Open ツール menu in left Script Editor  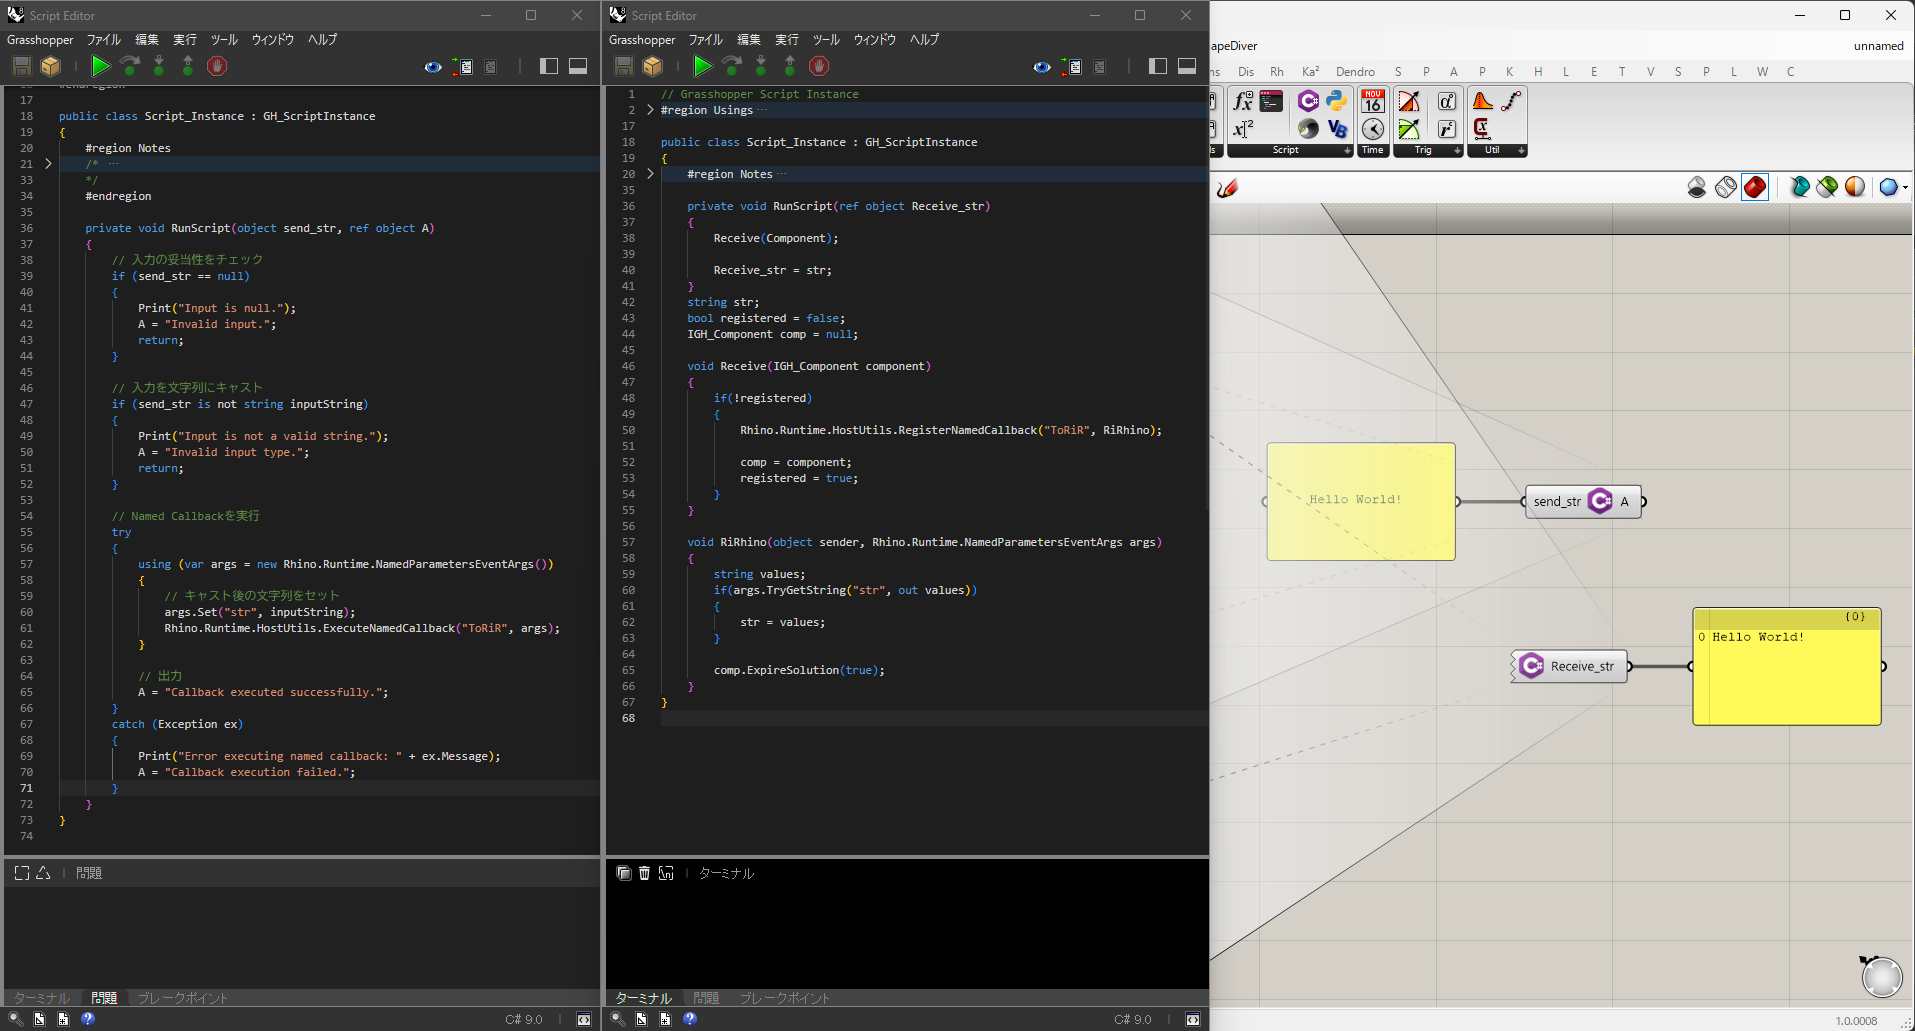pos(224,40)
